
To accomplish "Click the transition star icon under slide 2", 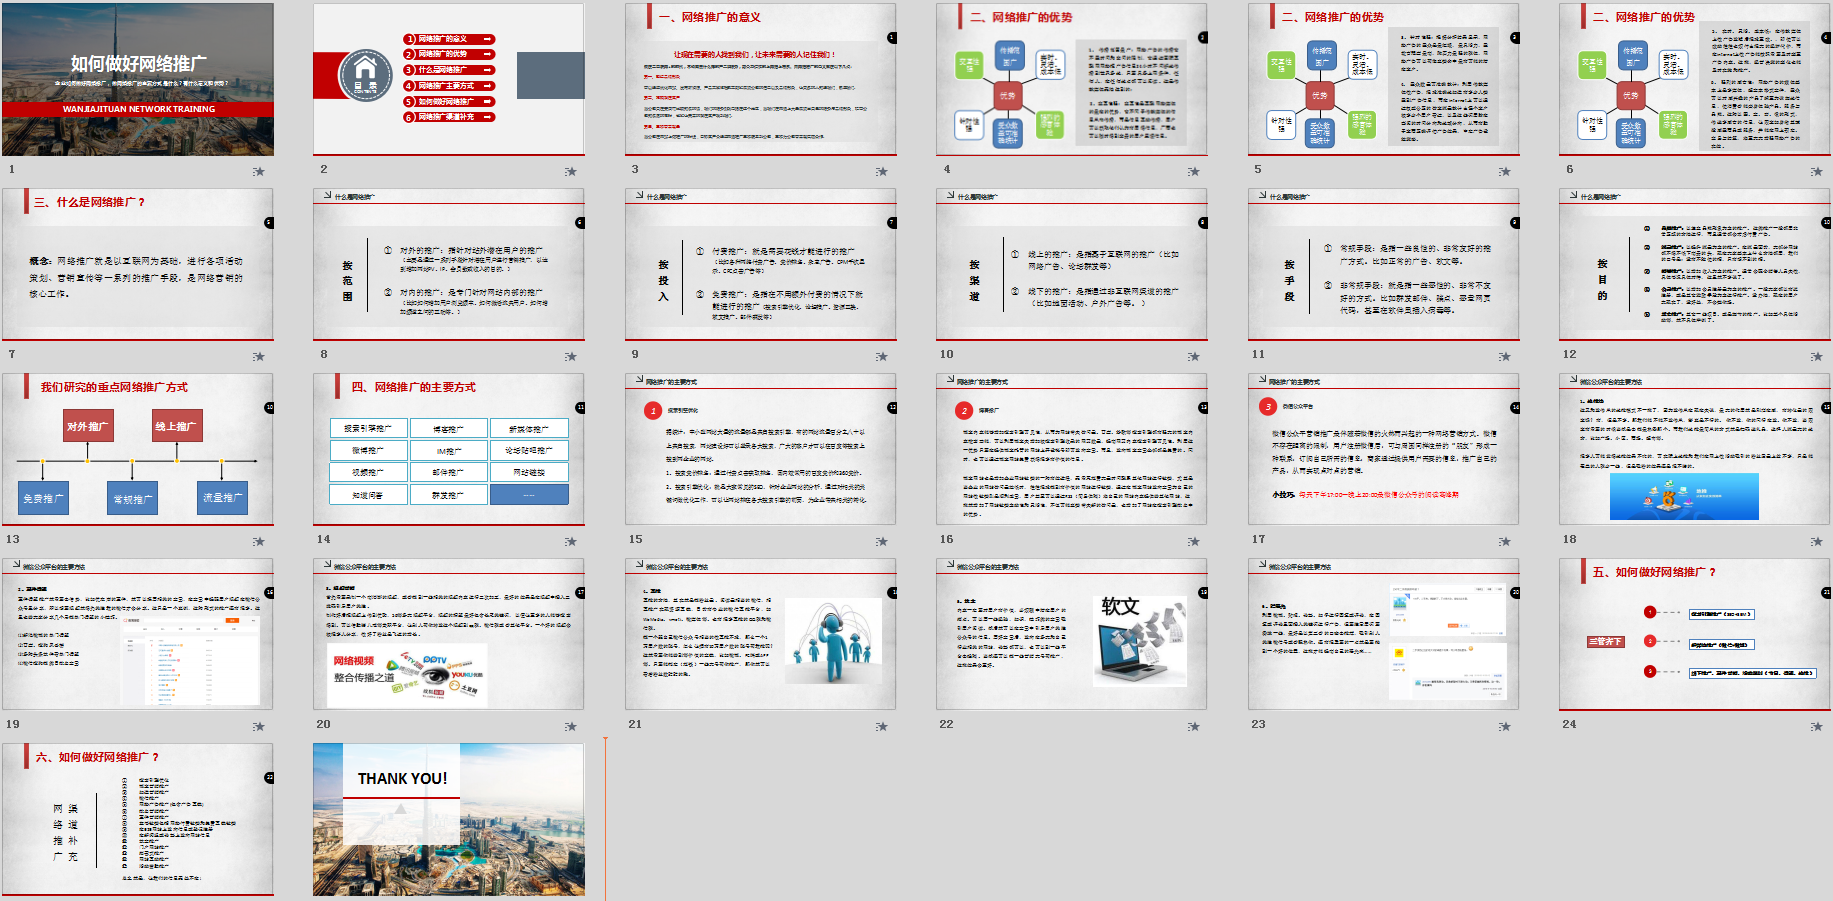I will (570, 171).
